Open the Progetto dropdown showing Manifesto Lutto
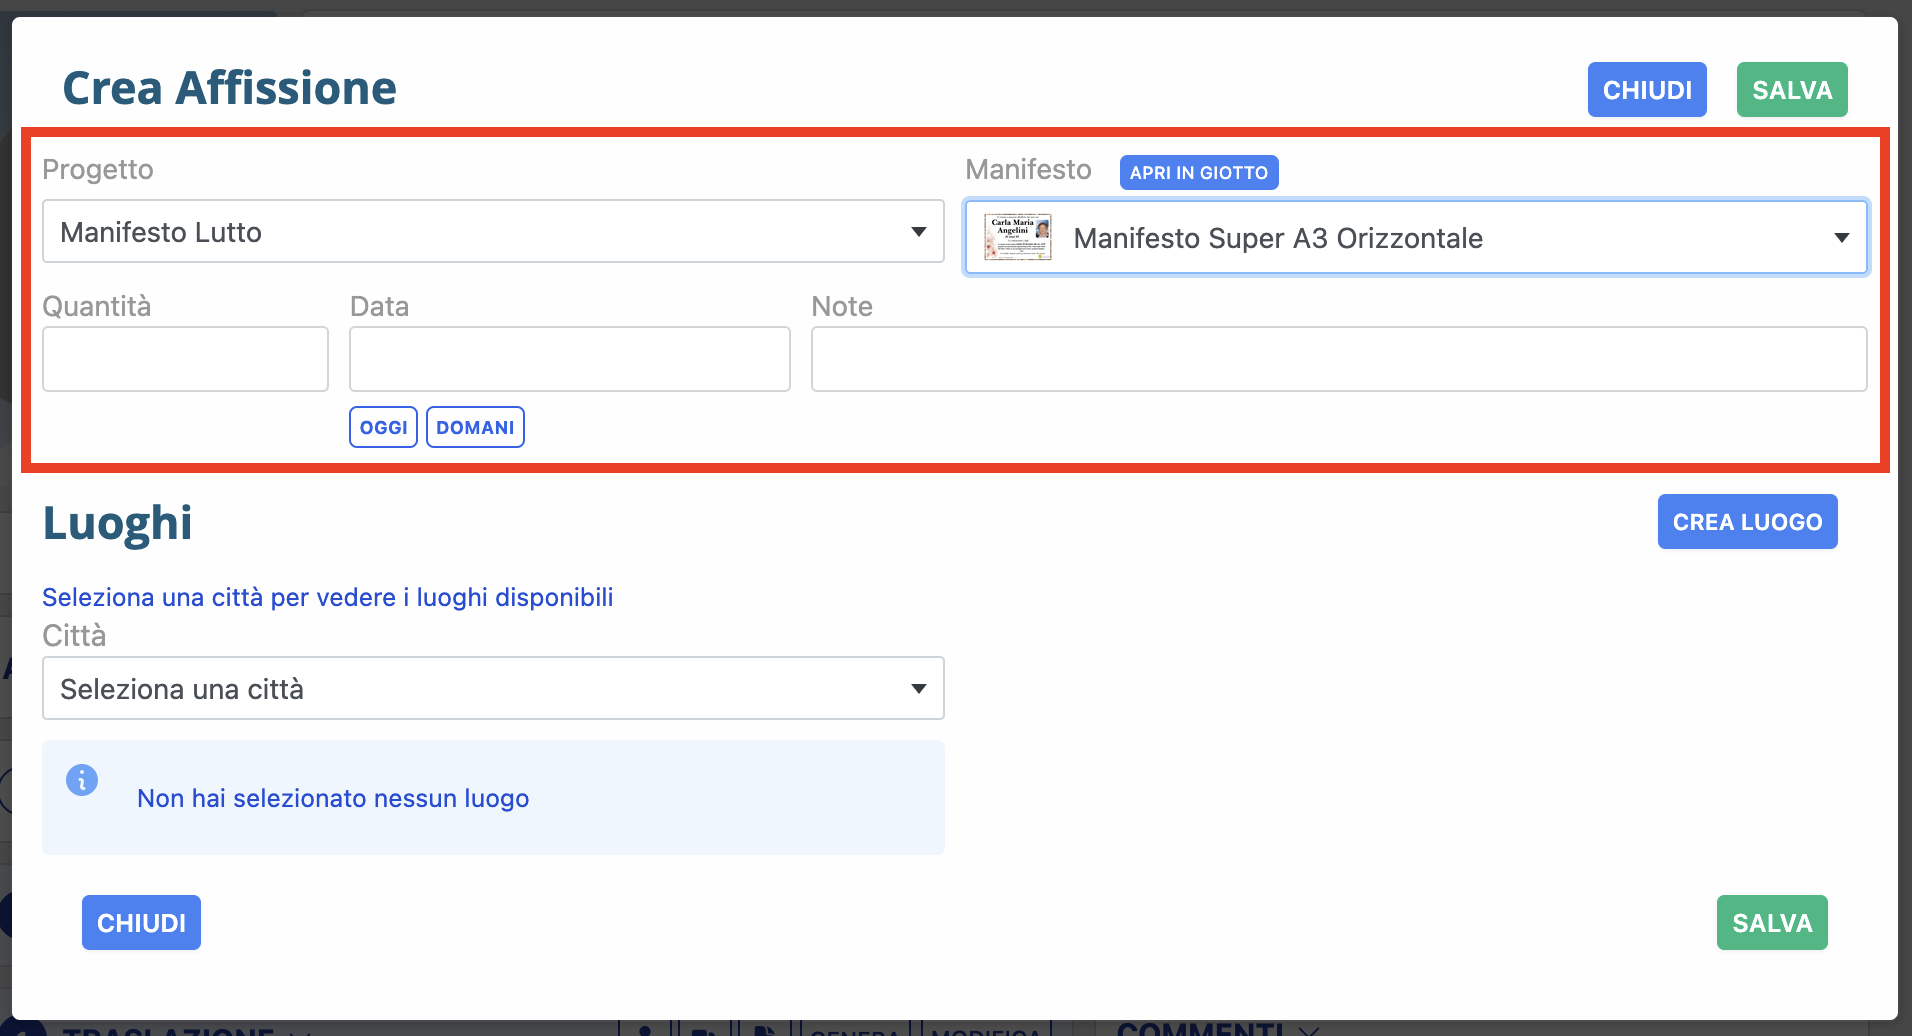The image size is (1912, 1036). click(493, 231)
